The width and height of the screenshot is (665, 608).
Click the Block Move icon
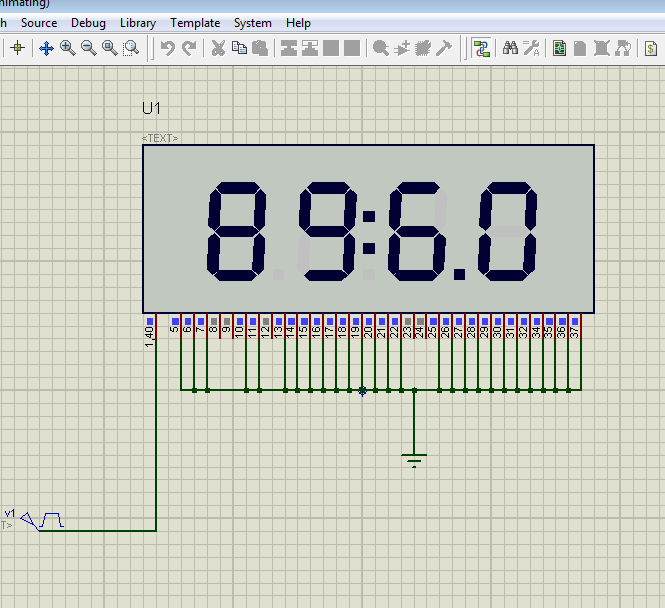pos(310,48)
